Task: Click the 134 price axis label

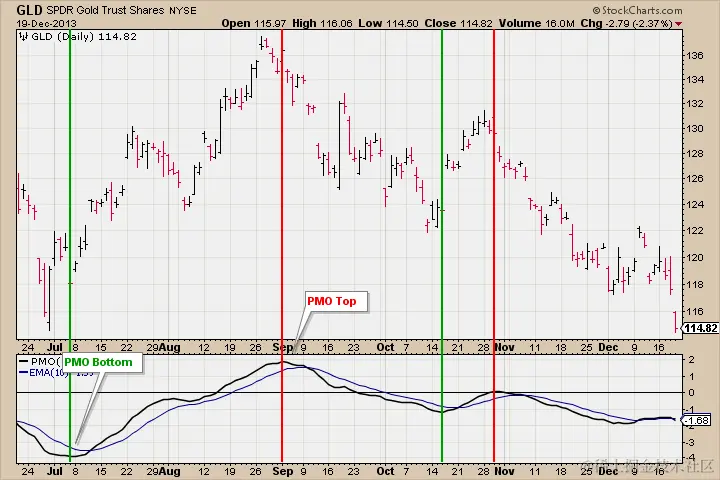Action: click(695, 79)
